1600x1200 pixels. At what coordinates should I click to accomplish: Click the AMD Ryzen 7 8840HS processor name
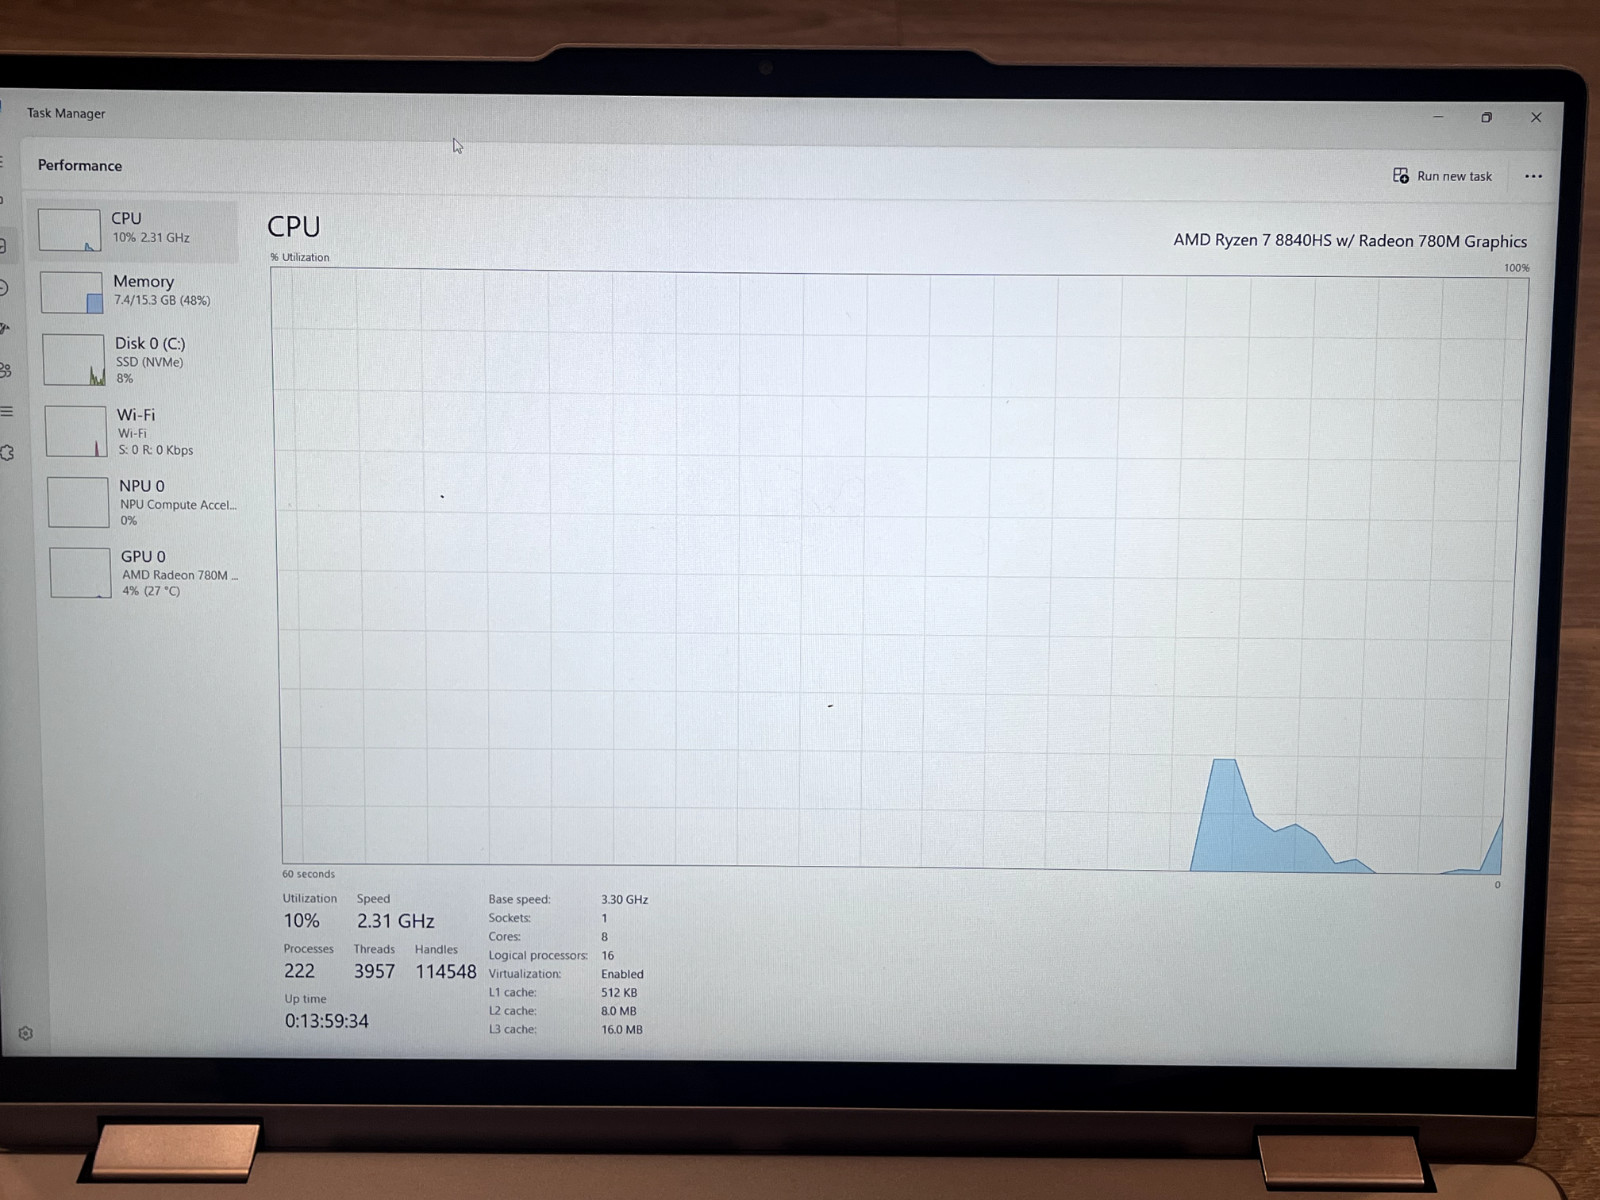point(1350,241)
